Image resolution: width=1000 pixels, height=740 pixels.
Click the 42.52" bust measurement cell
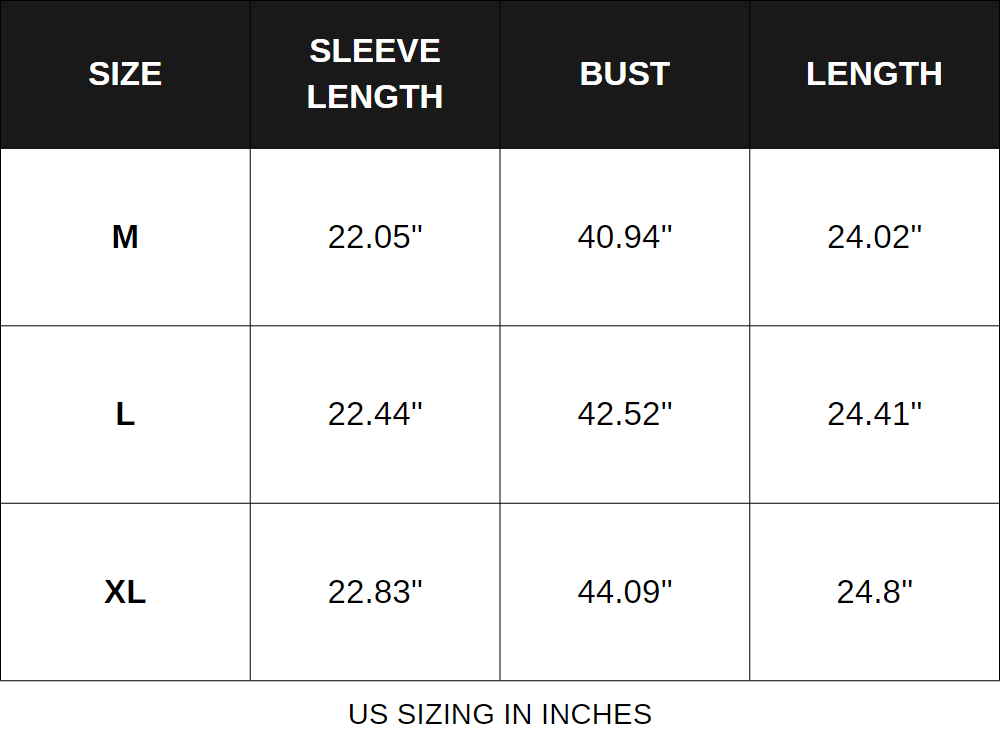[625, 414]
